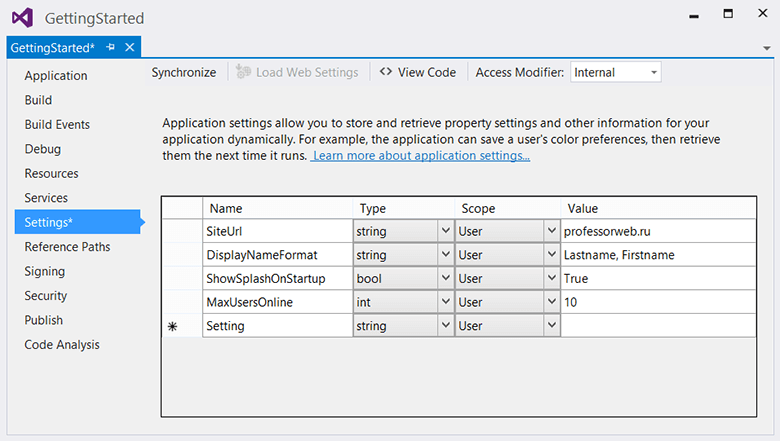The width and height of the screenshot is (780, 441).
Task: Click the Synchronize button
Action: [x=184, y=72]
